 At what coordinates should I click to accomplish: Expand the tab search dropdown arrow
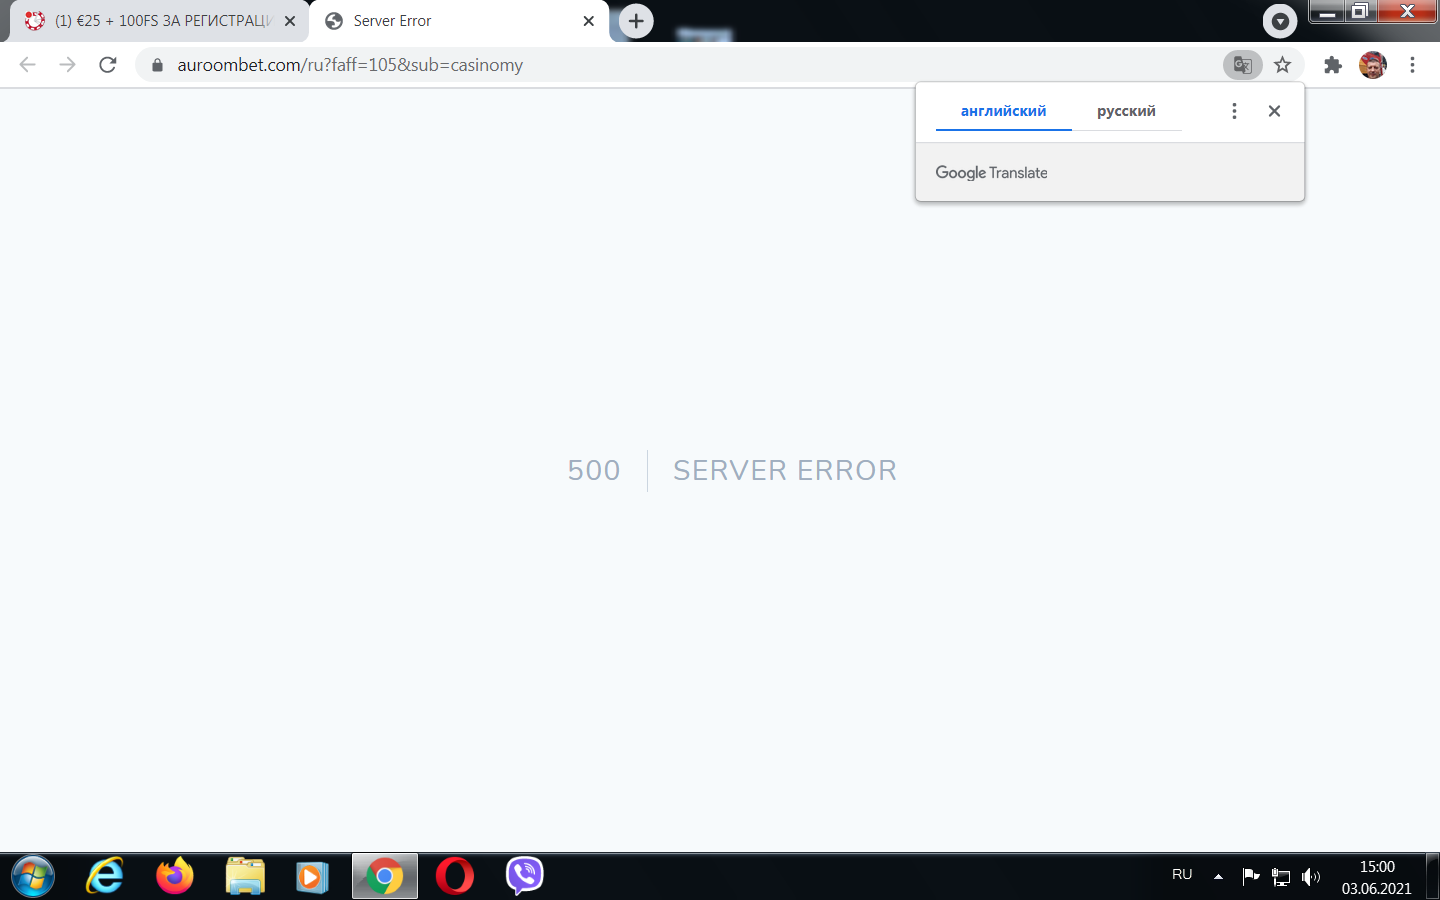[1279, 21]
